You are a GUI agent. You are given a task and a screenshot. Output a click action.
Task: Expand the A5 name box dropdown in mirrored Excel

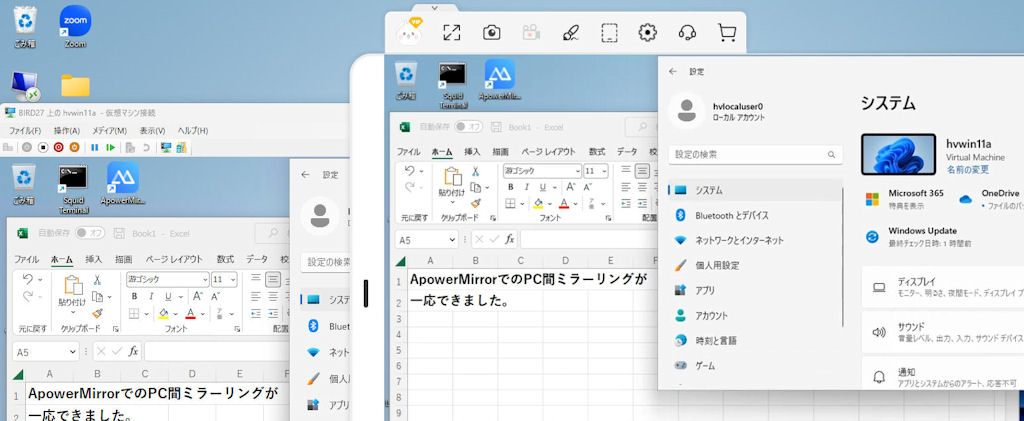[453, 240]
